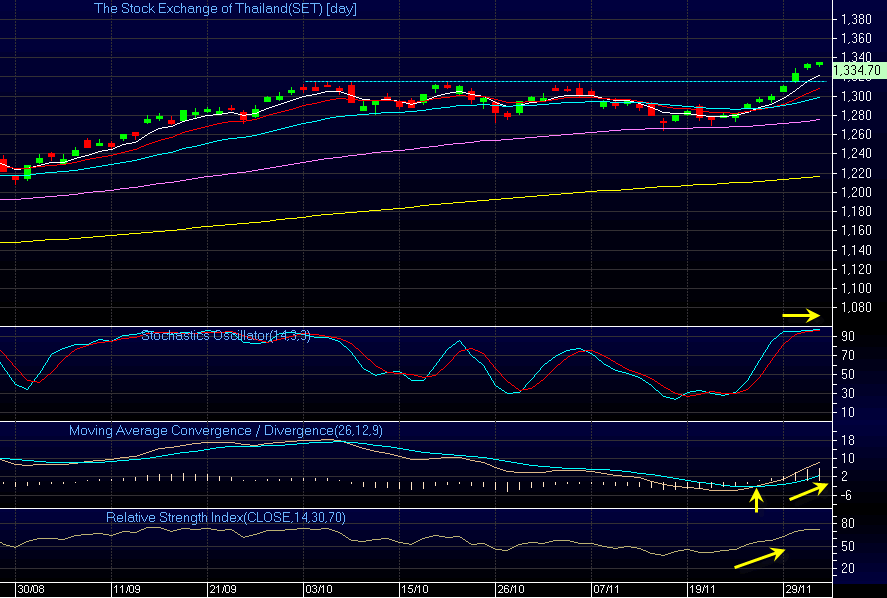
Task: Click the 1,380 price axis value
Action: [x=858, y=20]
